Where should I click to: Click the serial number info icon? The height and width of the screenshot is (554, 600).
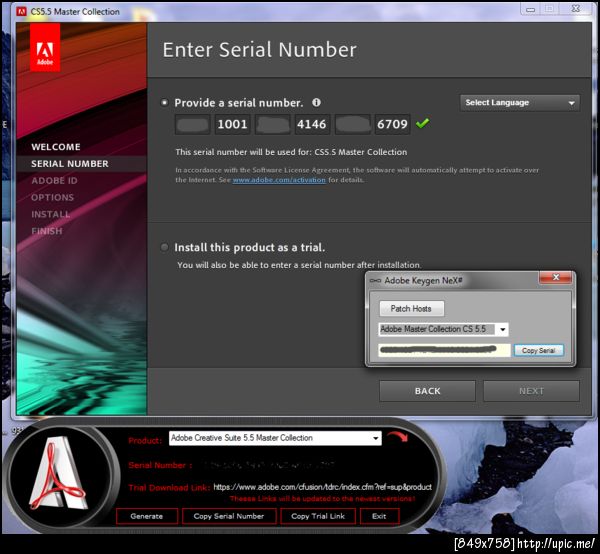tap(316, 102)
